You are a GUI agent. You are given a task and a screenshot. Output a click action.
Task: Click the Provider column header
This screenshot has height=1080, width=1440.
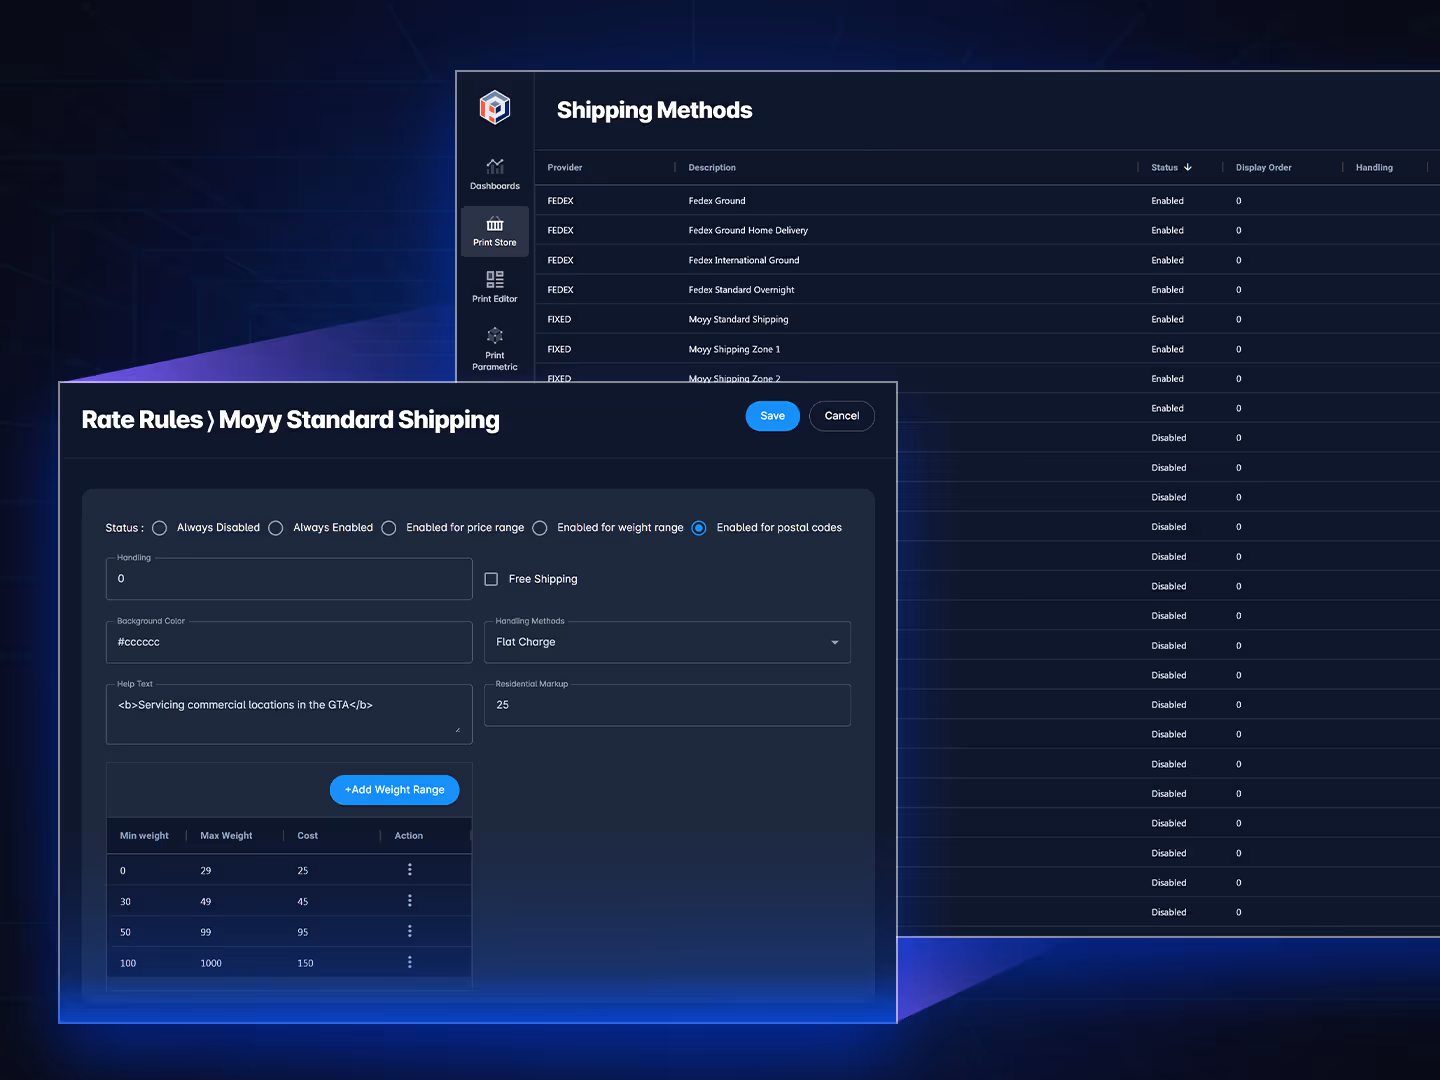click(x=564, y=167)
